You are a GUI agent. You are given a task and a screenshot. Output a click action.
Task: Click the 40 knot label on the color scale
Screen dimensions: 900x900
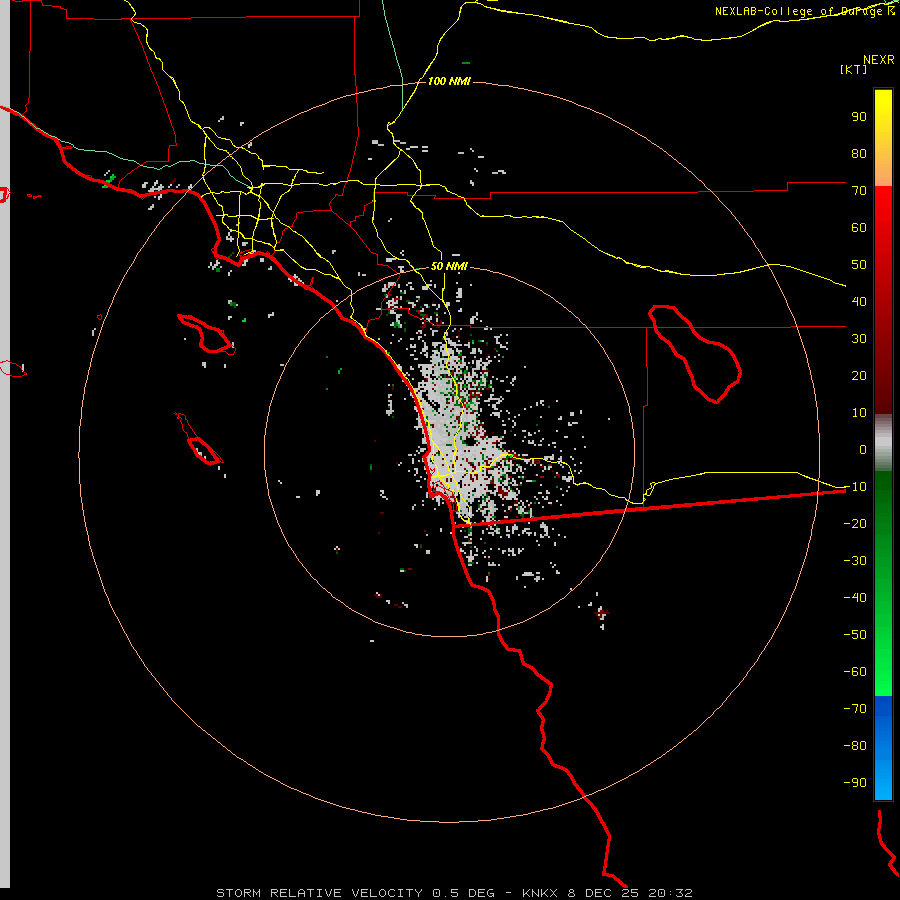859,301
